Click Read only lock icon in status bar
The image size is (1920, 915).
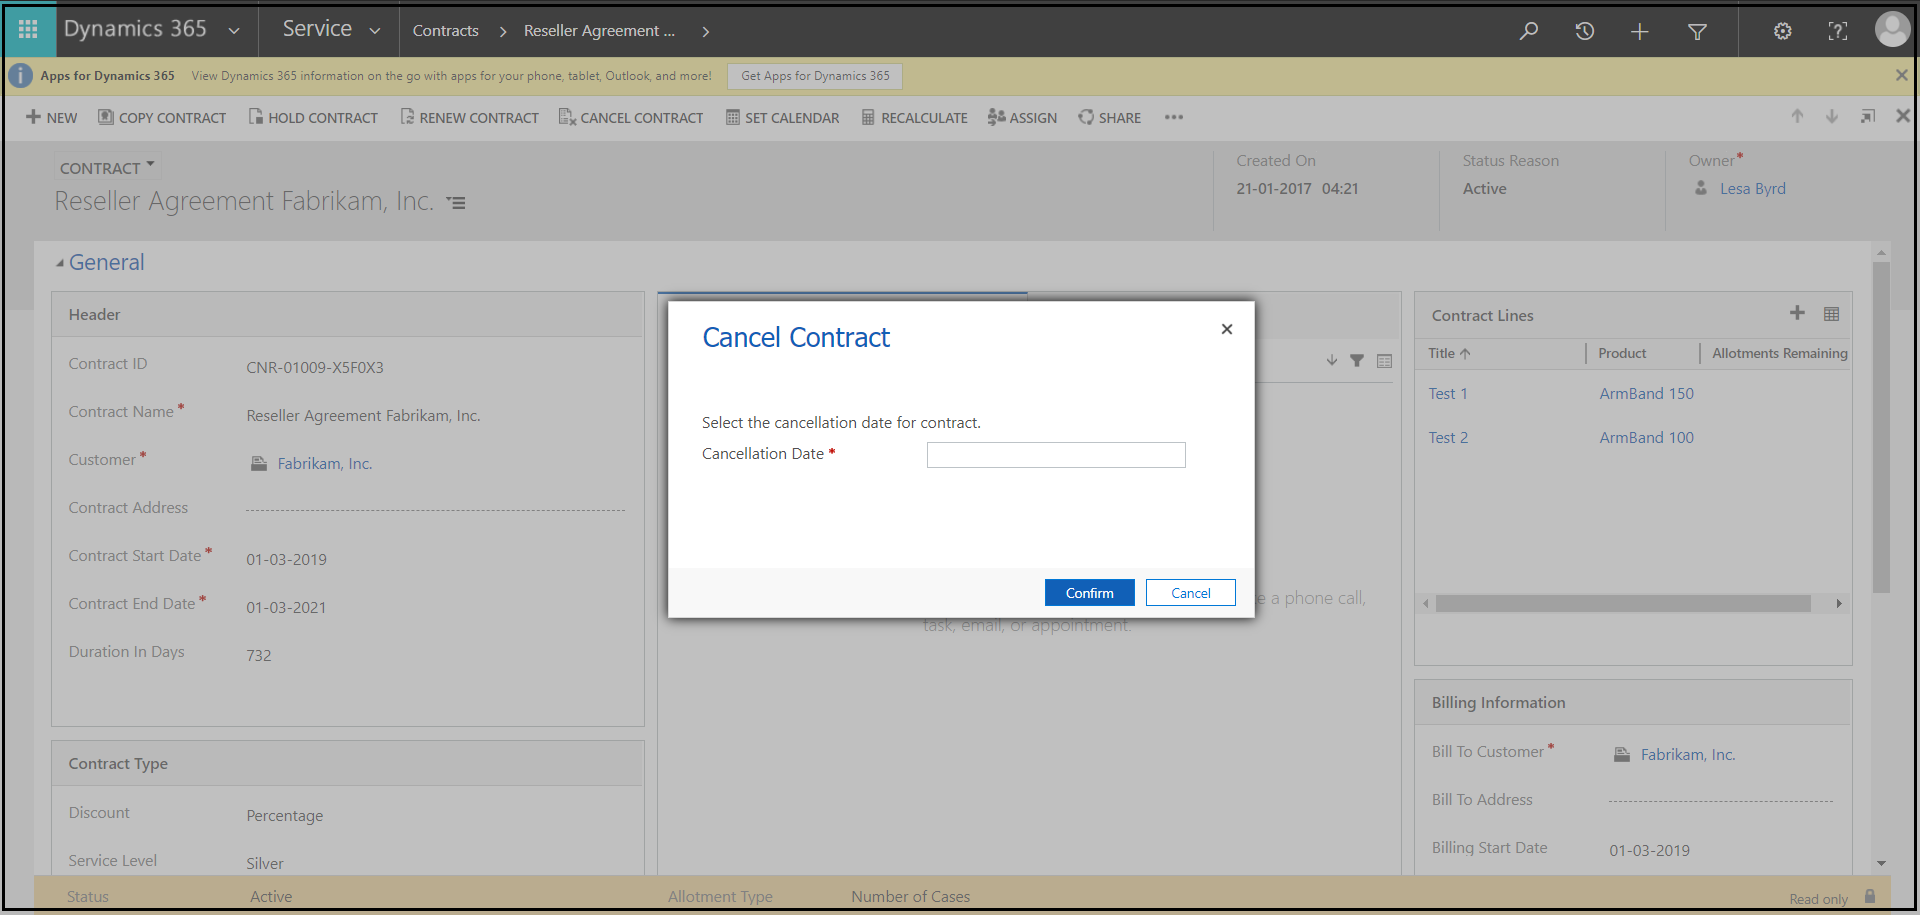(1870, 897)
